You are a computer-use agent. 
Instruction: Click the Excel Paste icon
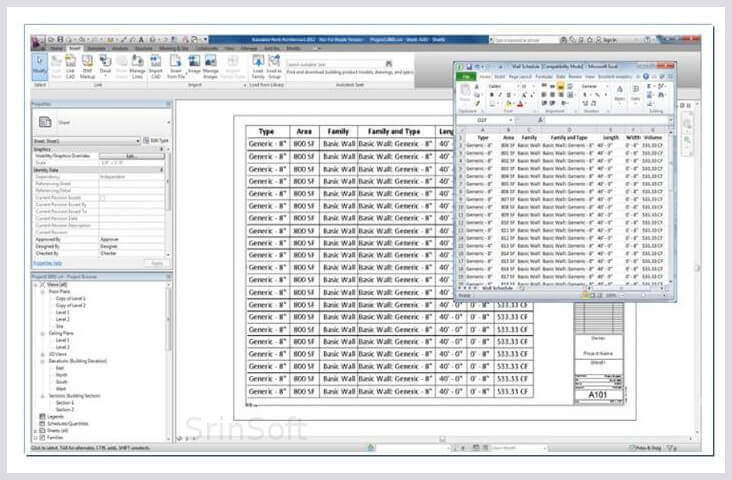click(x=465, y=92)
